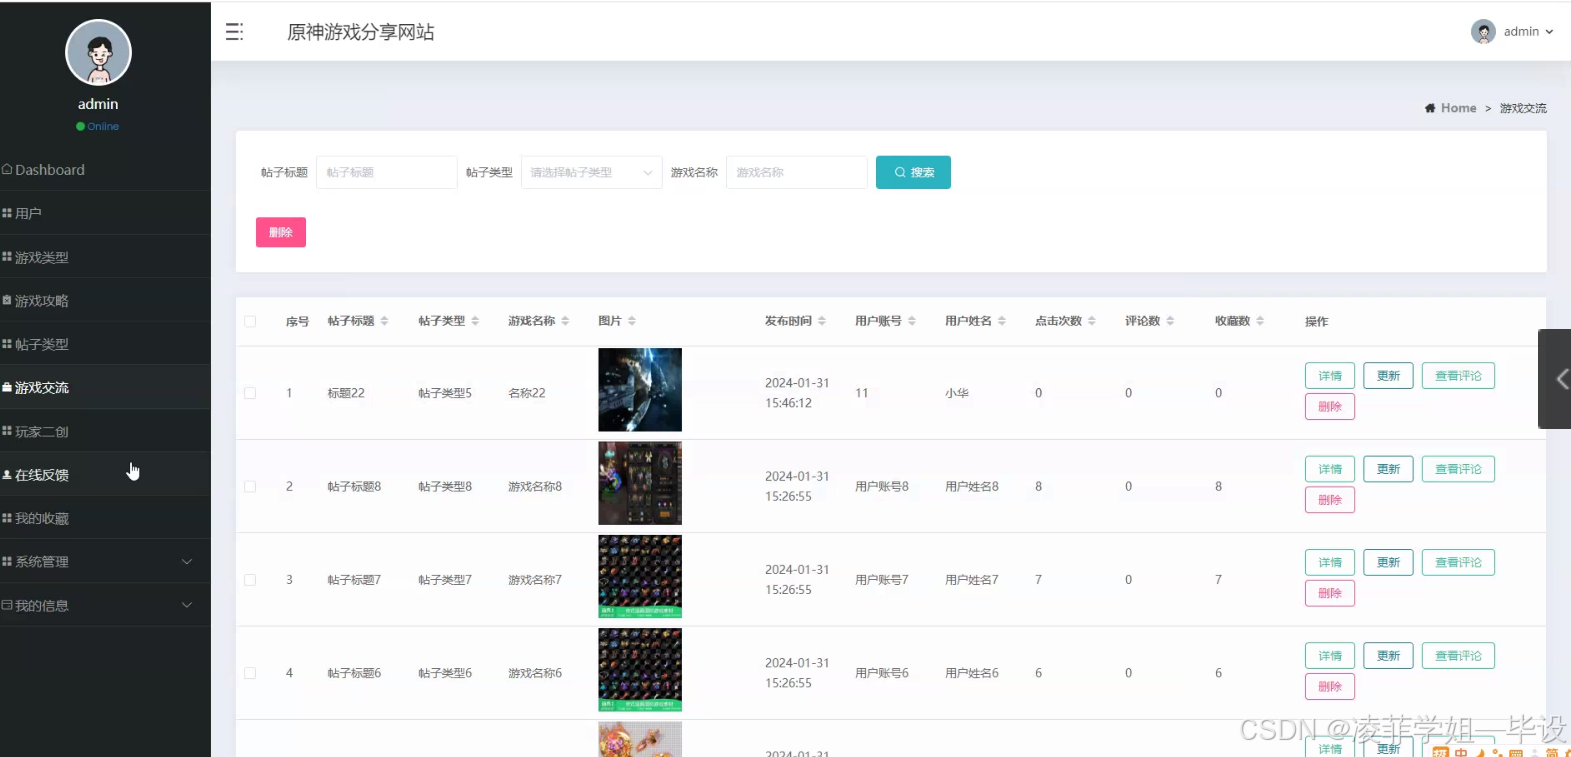This screenshot has height=757, width=1571.
Task: Open the image thumbnail for 帖子标题7
Action: click(x=640, y=576)
